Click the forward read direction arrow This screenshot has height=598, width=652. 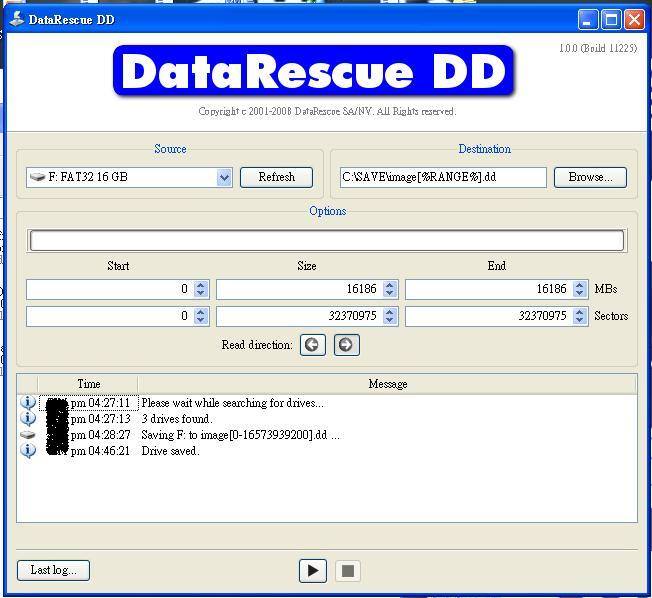click(347, 345)
